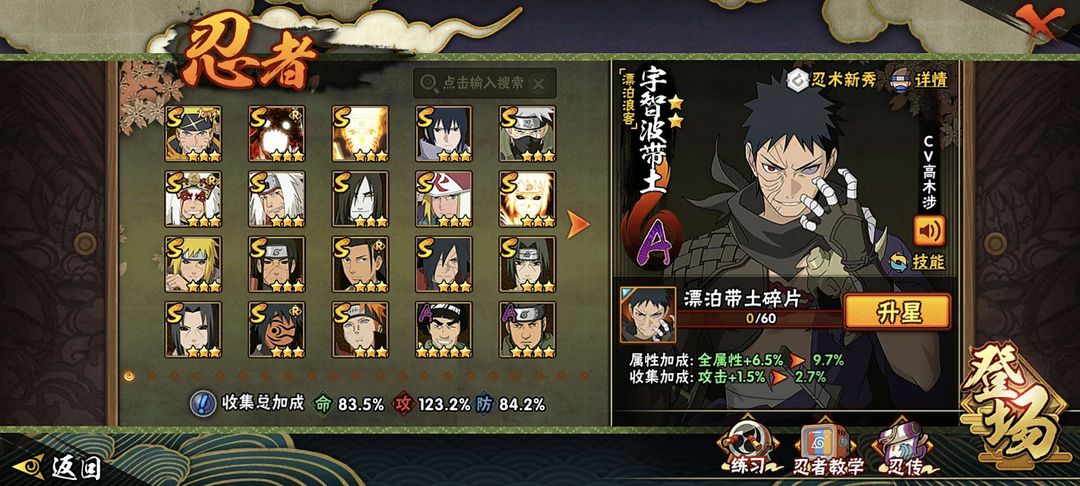Click the 升星 star upgrade button
The width and height of the screenshot is (1080, 486).
coord(897,313)
